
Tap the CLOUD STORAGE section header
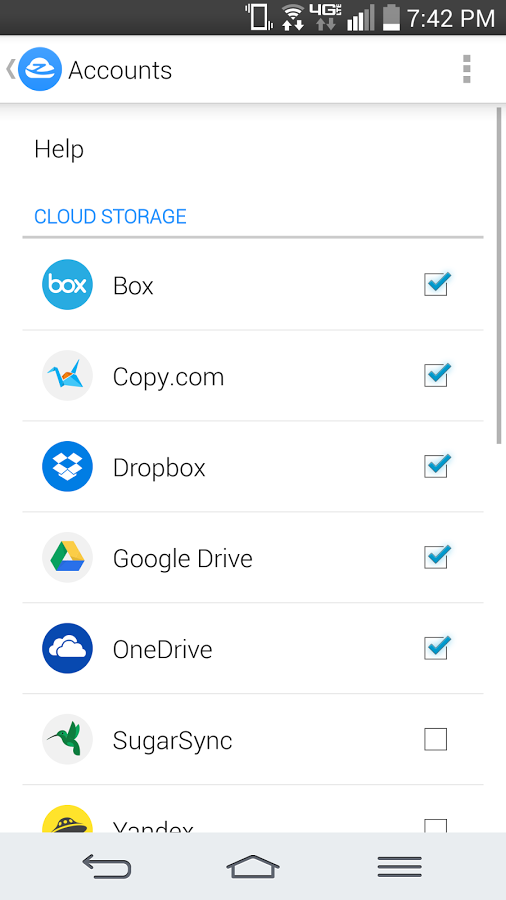tap(110, 216)
